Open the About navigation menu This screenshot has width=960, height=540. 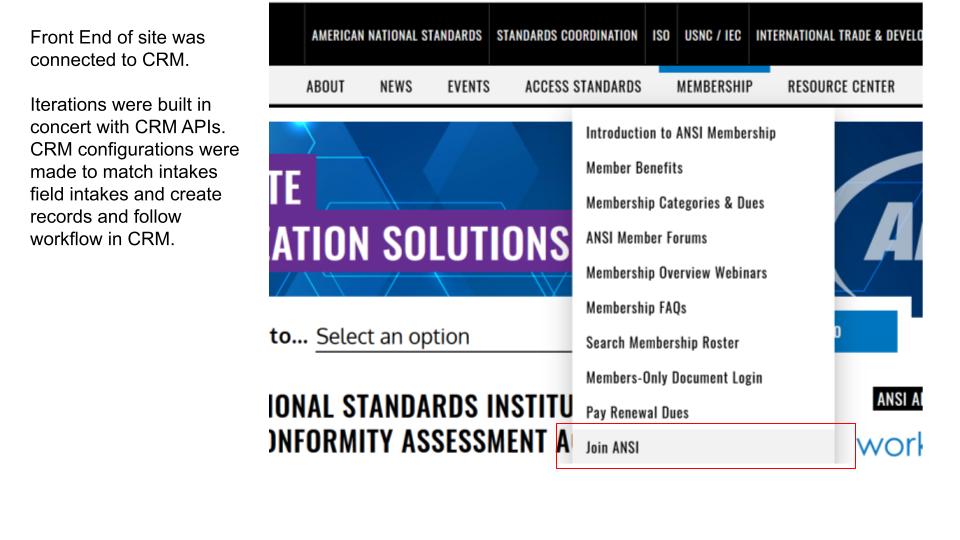pyautogui.click(x=325, y=87)
